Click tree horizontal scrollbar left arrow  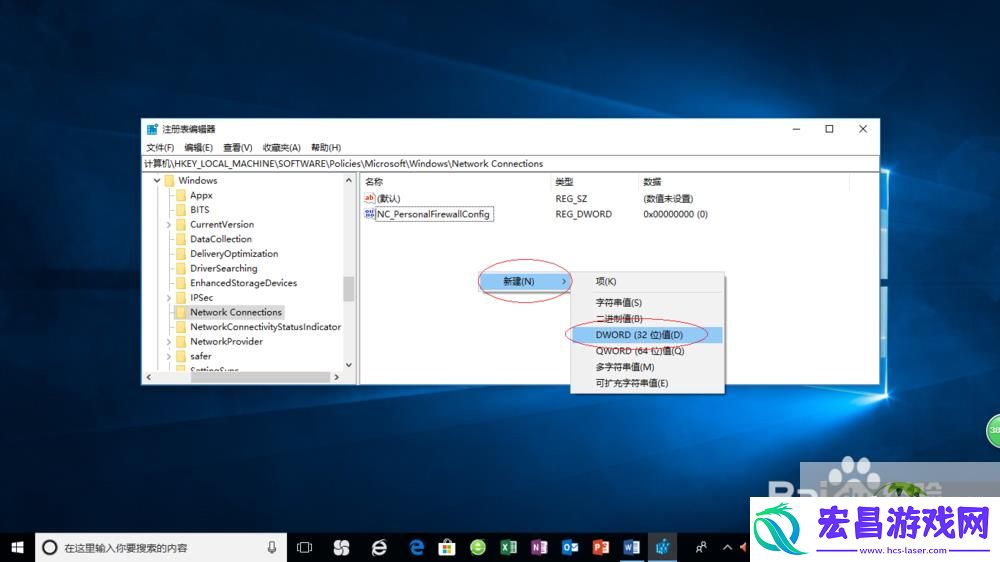coord(149,377)
